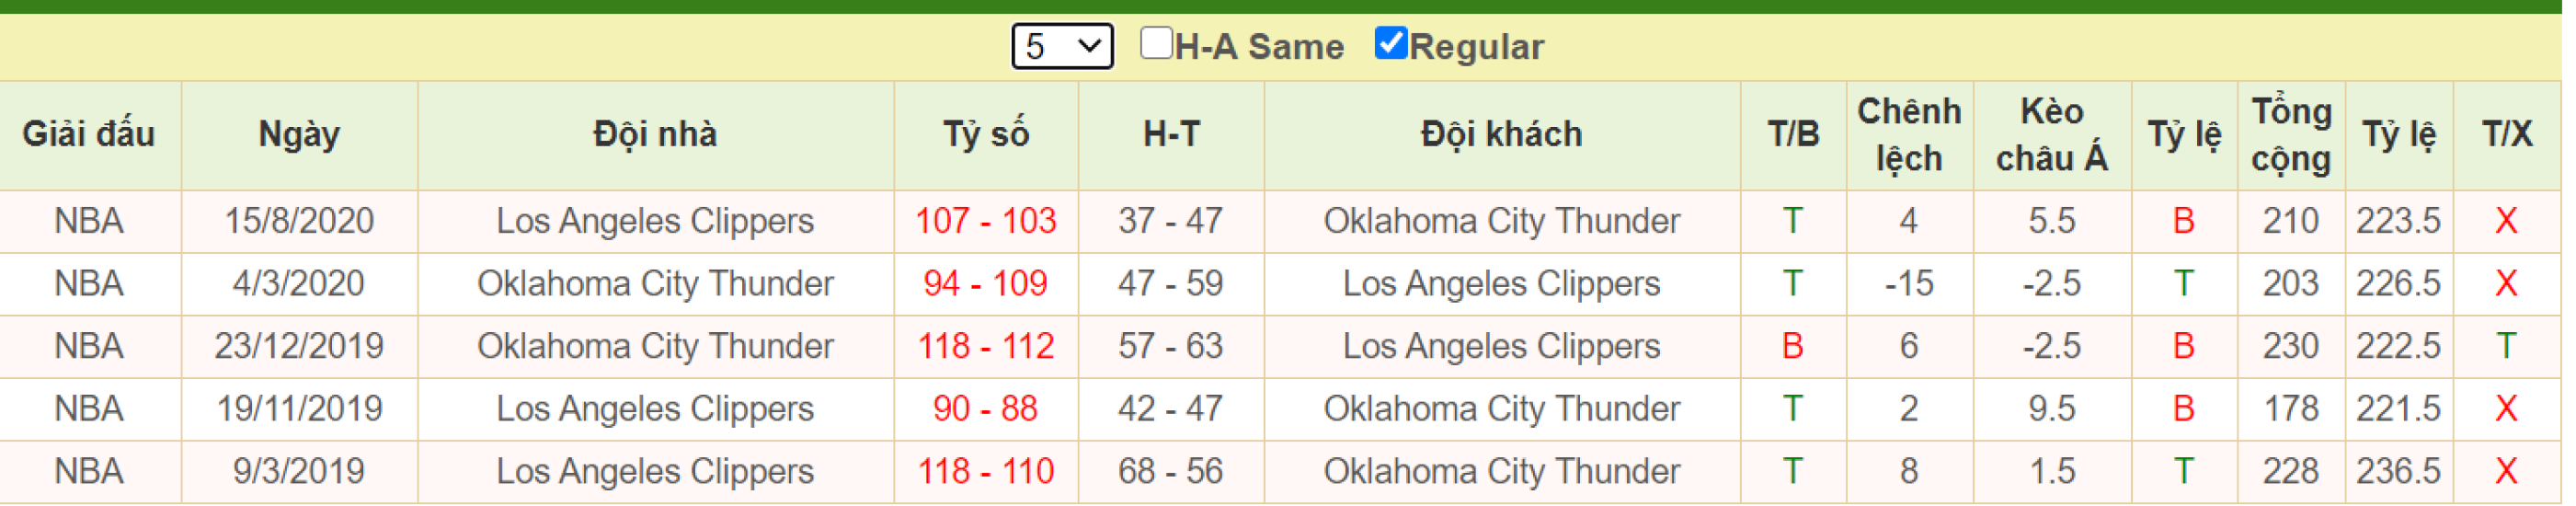The width and height of the screenshot is (2576, 506).
Task: Enable the H-A Same checkbox
Action: (x=1156, y=43)
